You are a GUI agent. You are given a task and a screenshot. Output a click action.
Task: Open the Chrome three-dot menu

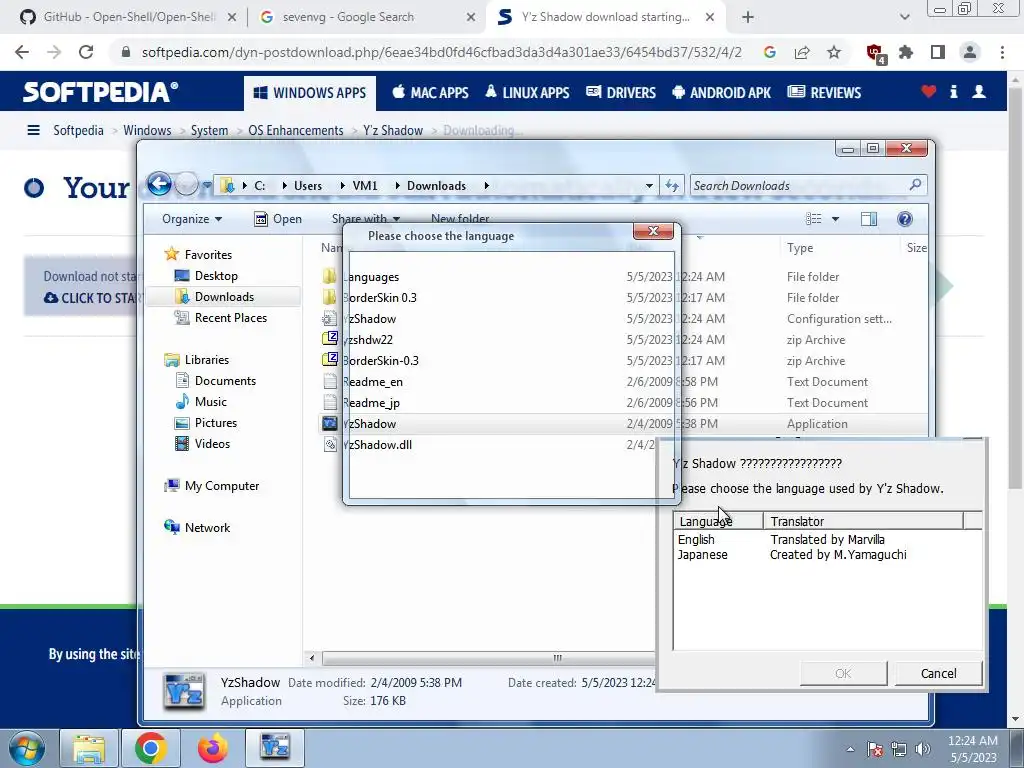(x=1002, y=52)
